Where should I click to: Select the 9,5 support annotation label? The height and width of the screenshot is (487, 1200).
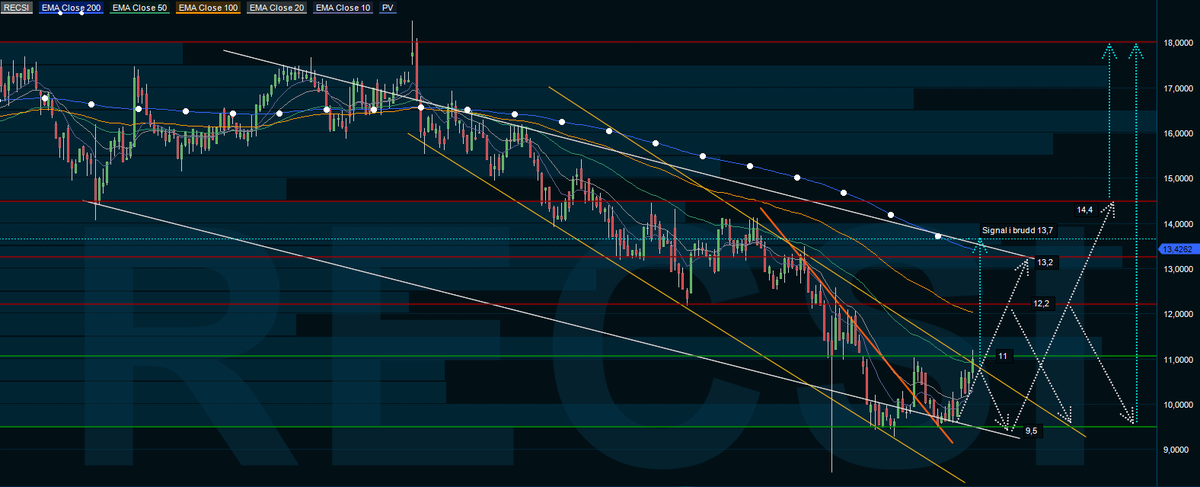[x=1035, y=432]
